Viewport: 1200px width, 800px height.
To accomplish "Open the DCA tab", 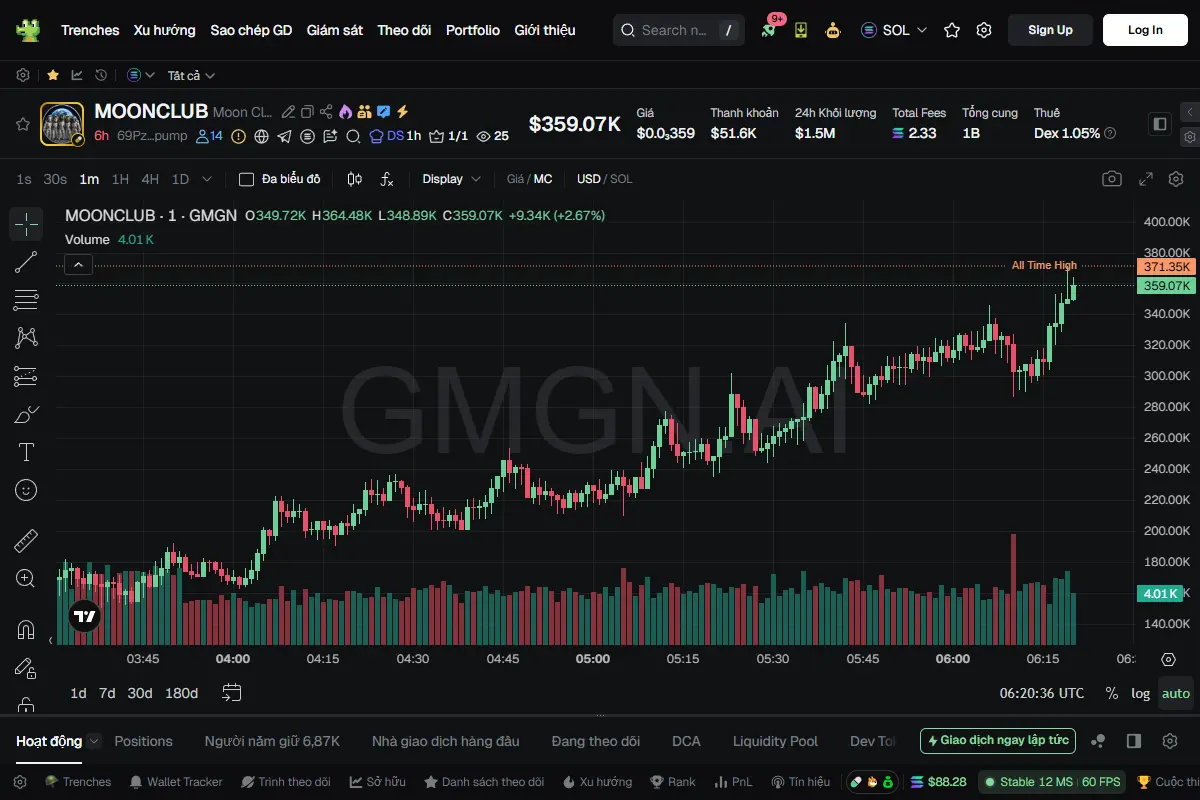I will 686,741.
